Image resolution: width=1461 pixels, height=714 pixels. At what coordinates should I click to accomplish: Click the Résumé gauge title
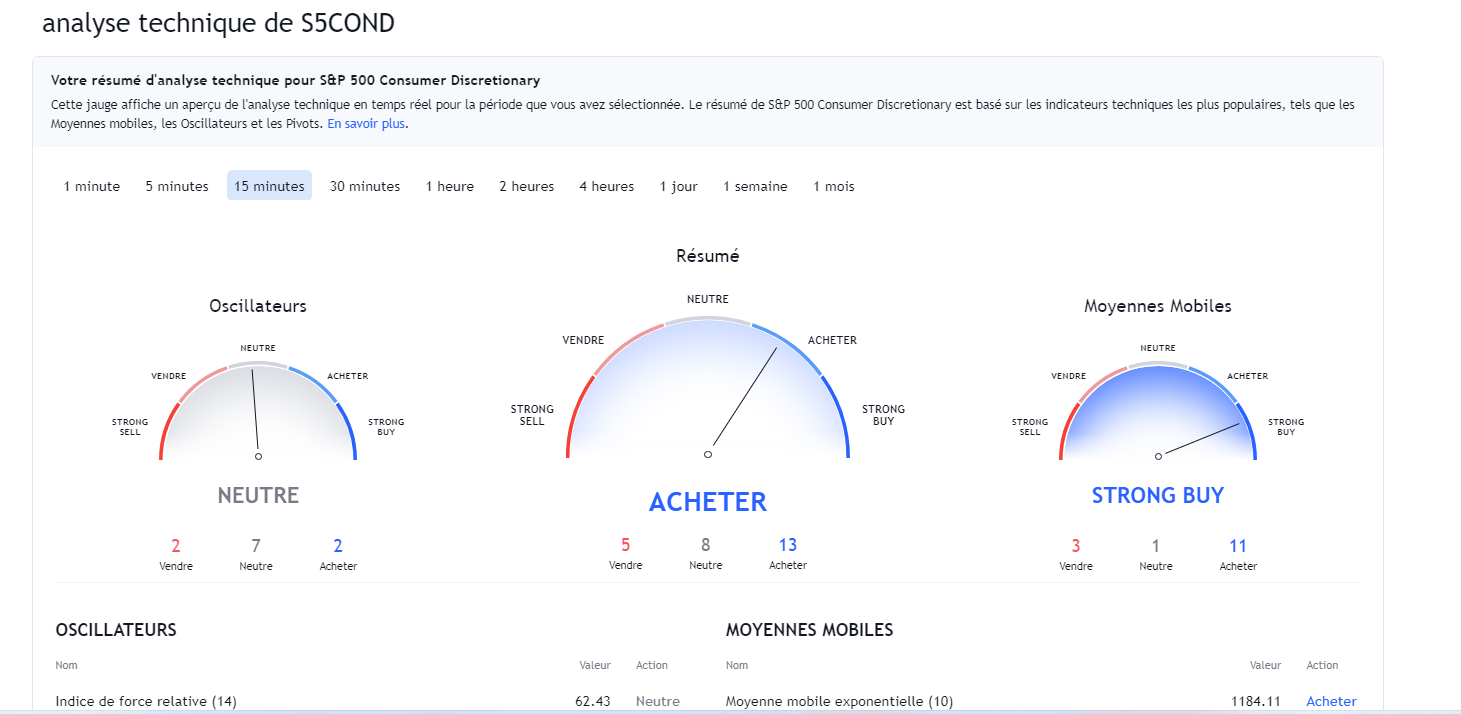(708, 256)
